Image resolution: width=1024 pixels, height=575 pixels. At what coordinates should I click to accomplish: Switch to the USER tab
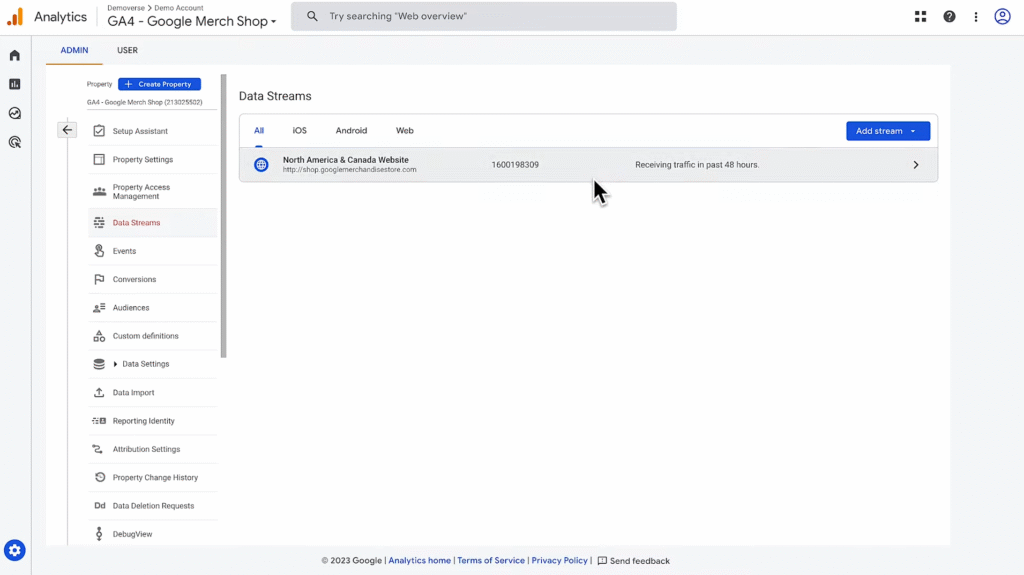(127, 50)
